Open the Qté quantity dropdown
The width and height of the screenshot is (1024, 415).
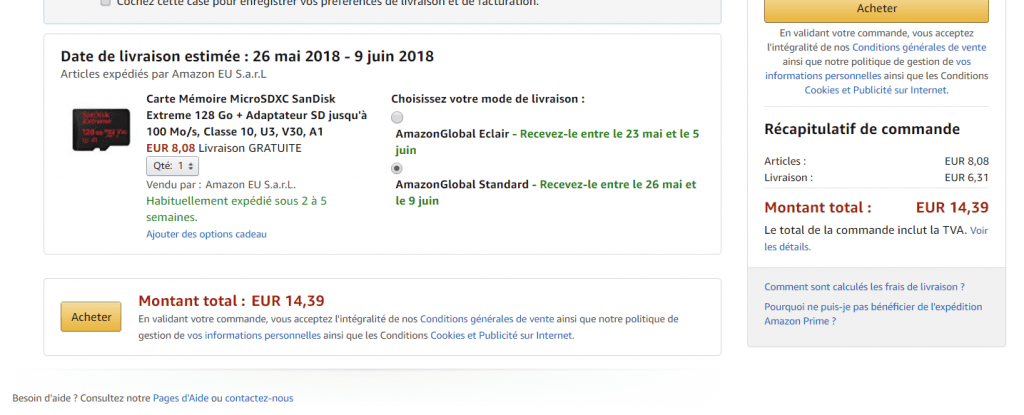(173, 166)
